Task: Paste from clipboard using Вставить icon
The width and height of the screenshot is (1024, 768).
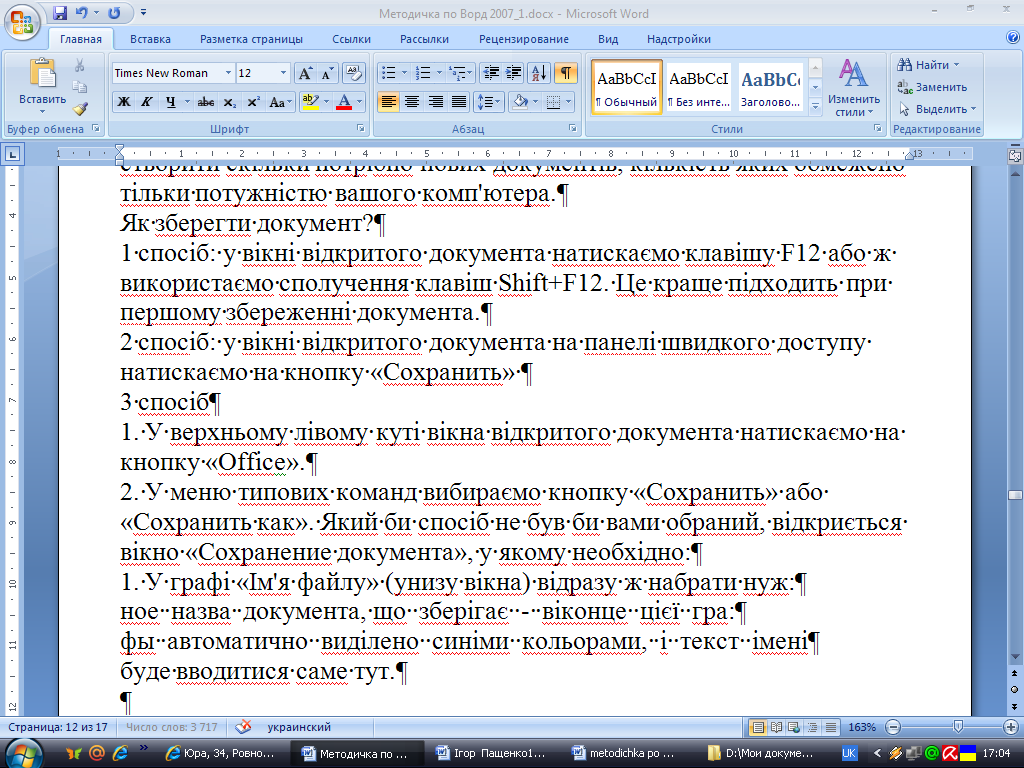Action: click(x=42, y=74)
